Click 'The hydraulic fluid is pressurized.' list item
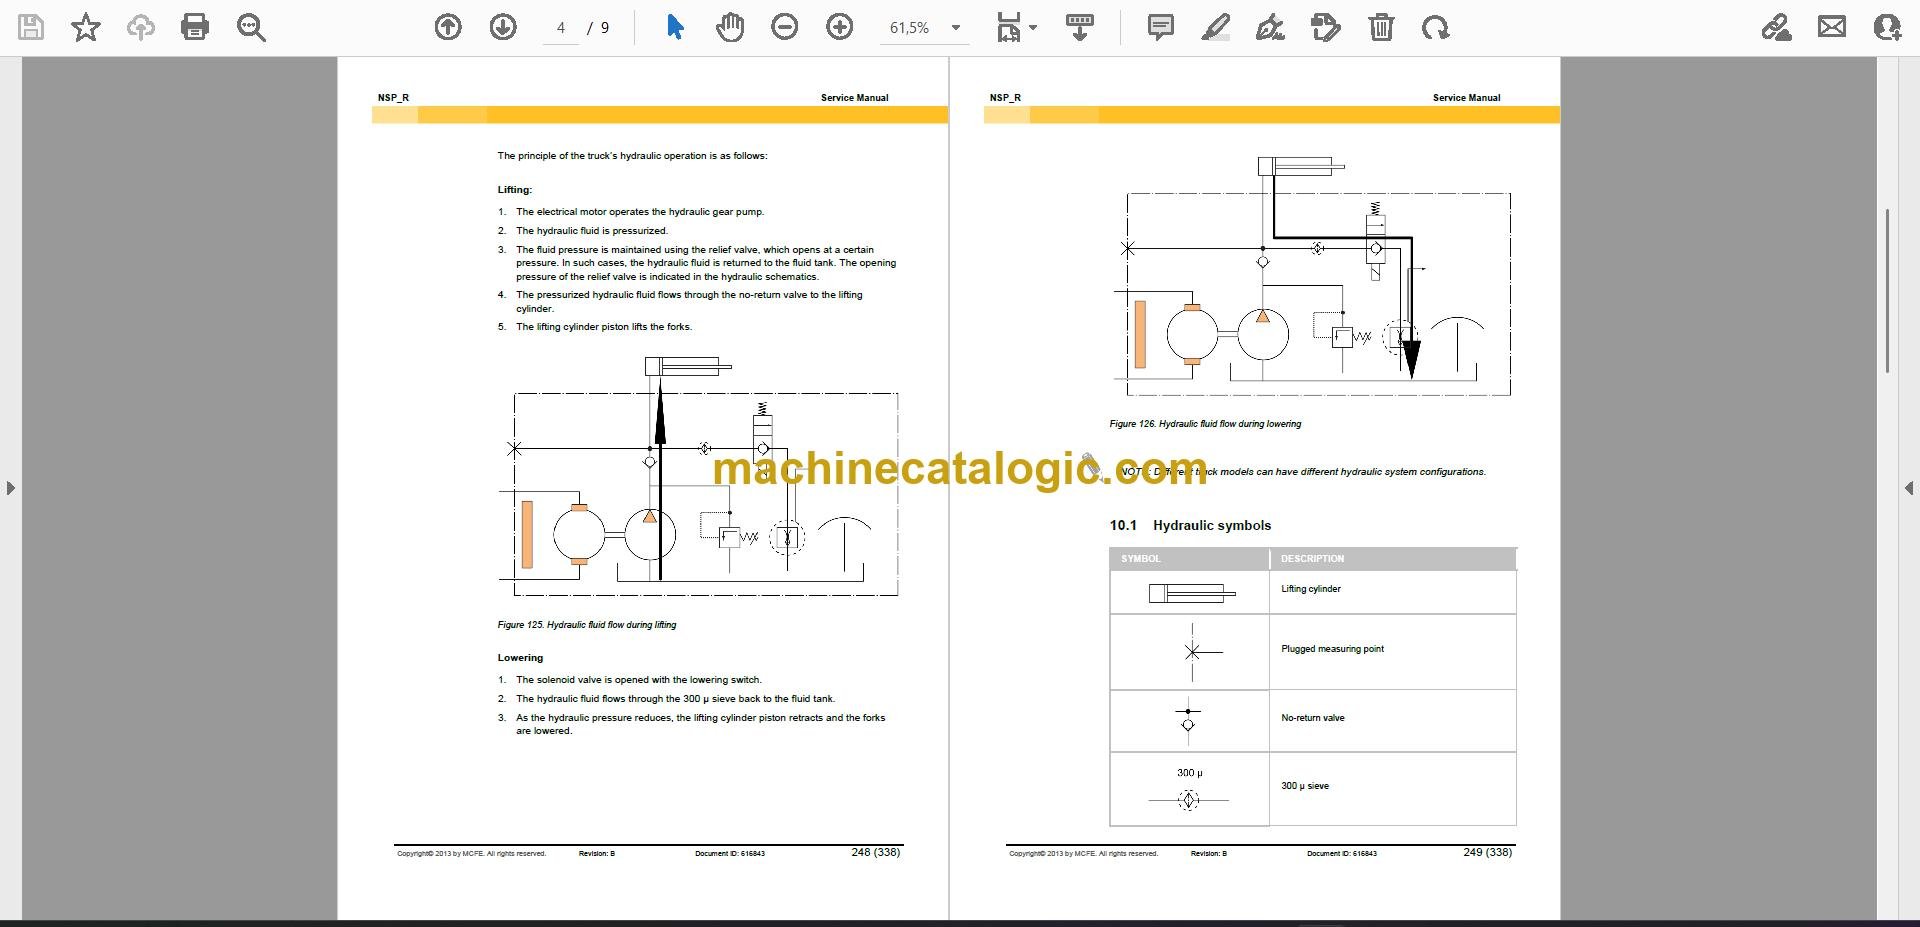The width and height of the screenshot is (1920, 927). (x=591, y=231)
